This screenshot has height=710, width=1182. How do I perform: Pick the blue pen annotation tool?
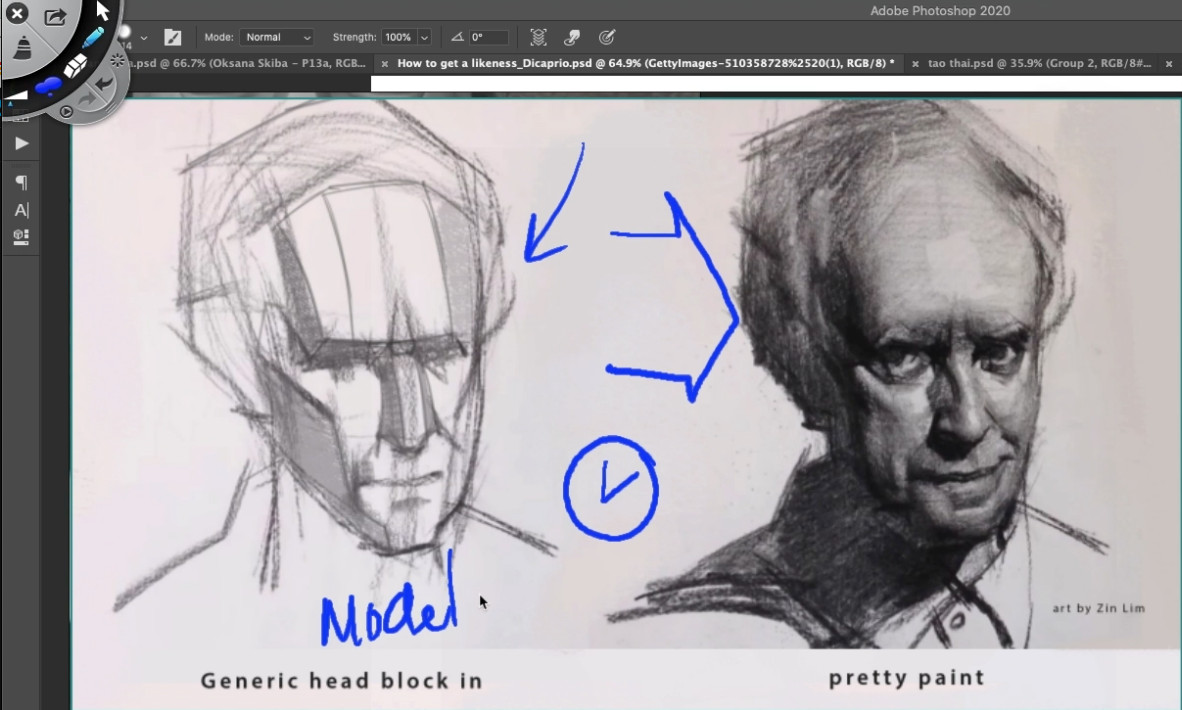click(93, 37)
